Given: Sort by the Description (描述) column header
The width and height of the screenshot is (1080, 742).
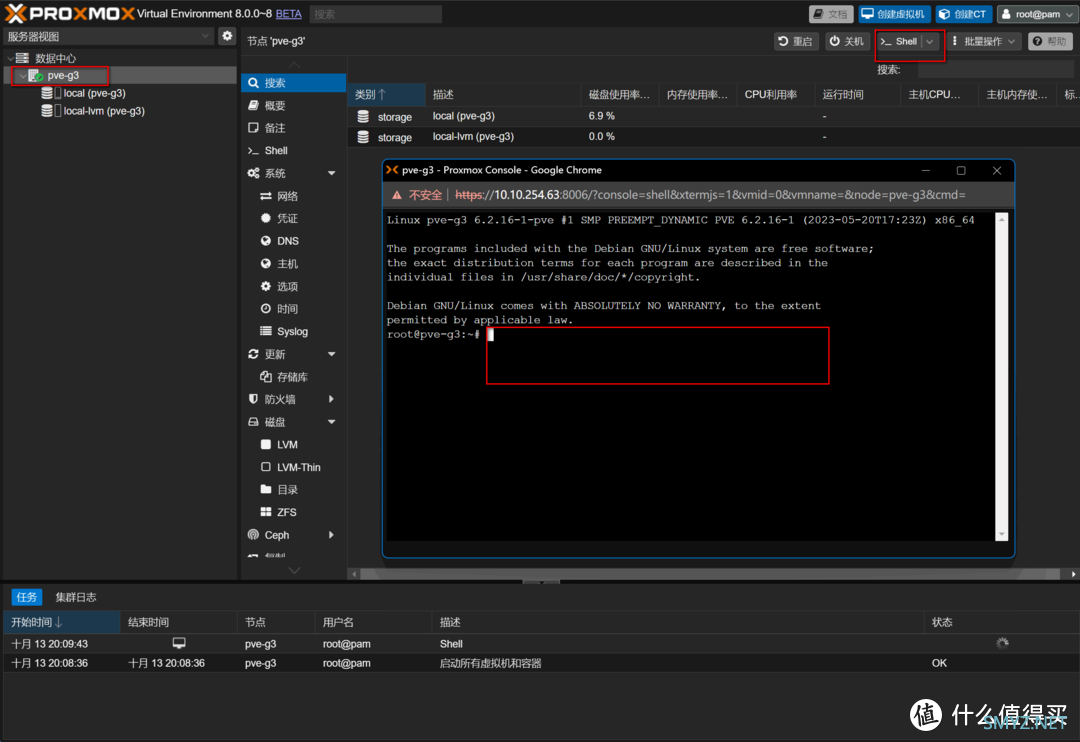Looking at the screenshot, I should (x=503, y=94).
